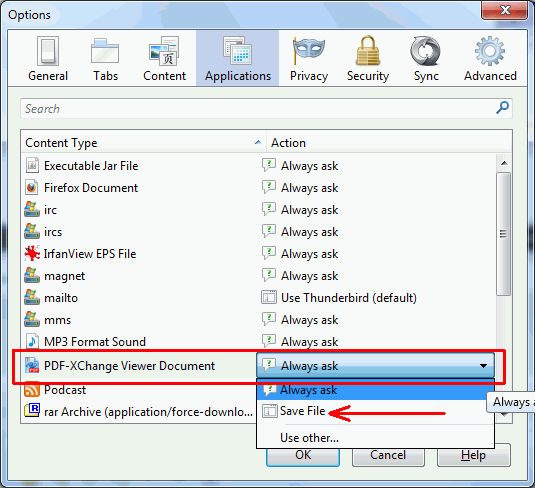Choose Use other... in the dropdown list
This screenshot has height=488, width=535.
click(375, 437)
